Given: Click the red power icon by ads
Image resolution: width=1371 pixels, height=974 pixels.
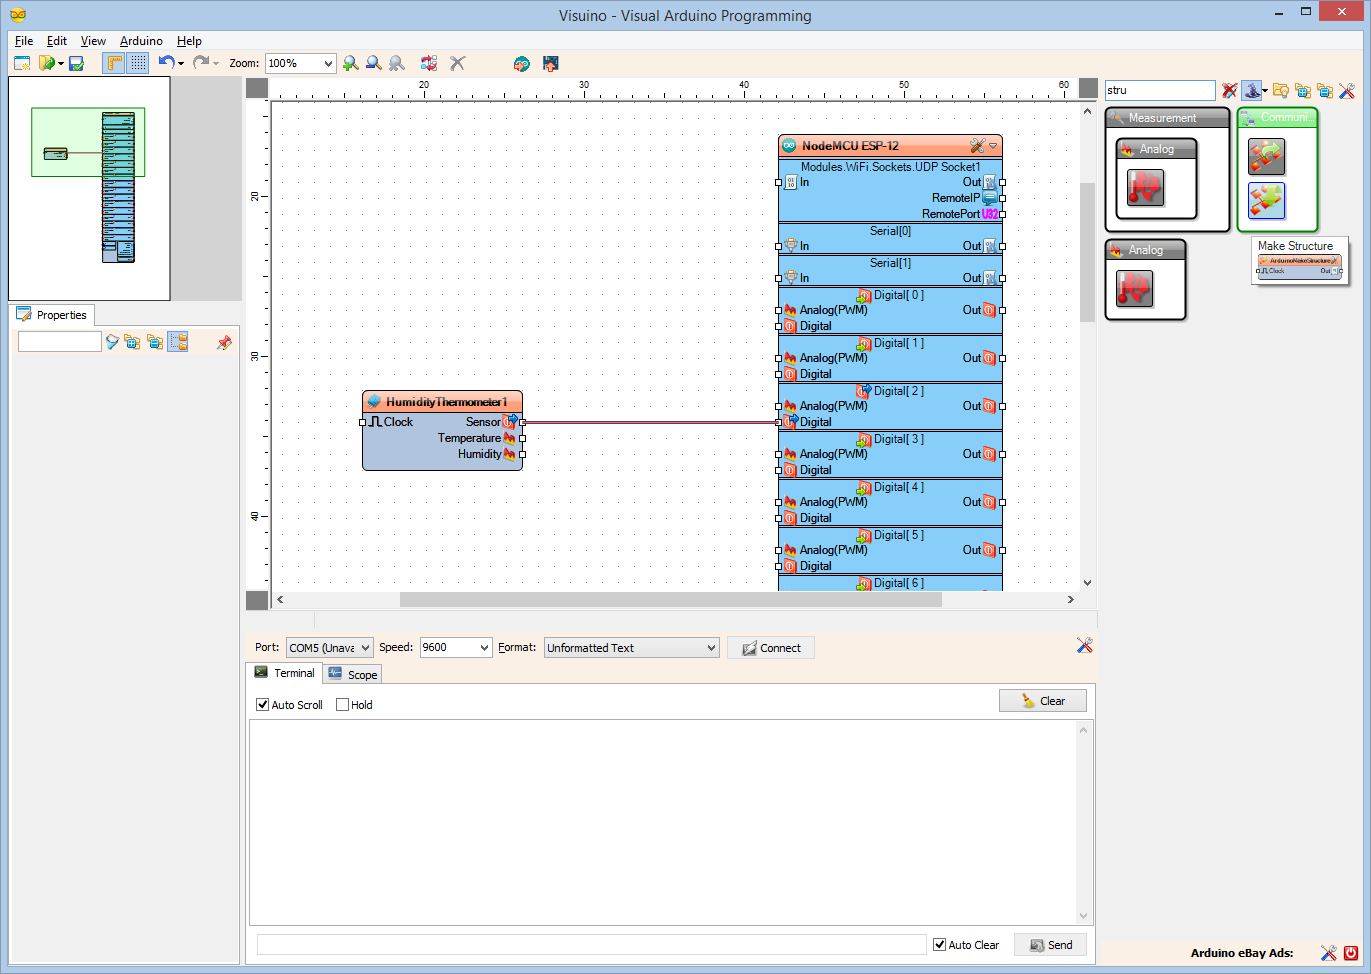Looking at the screenshot, I should tap(1351, 953).
